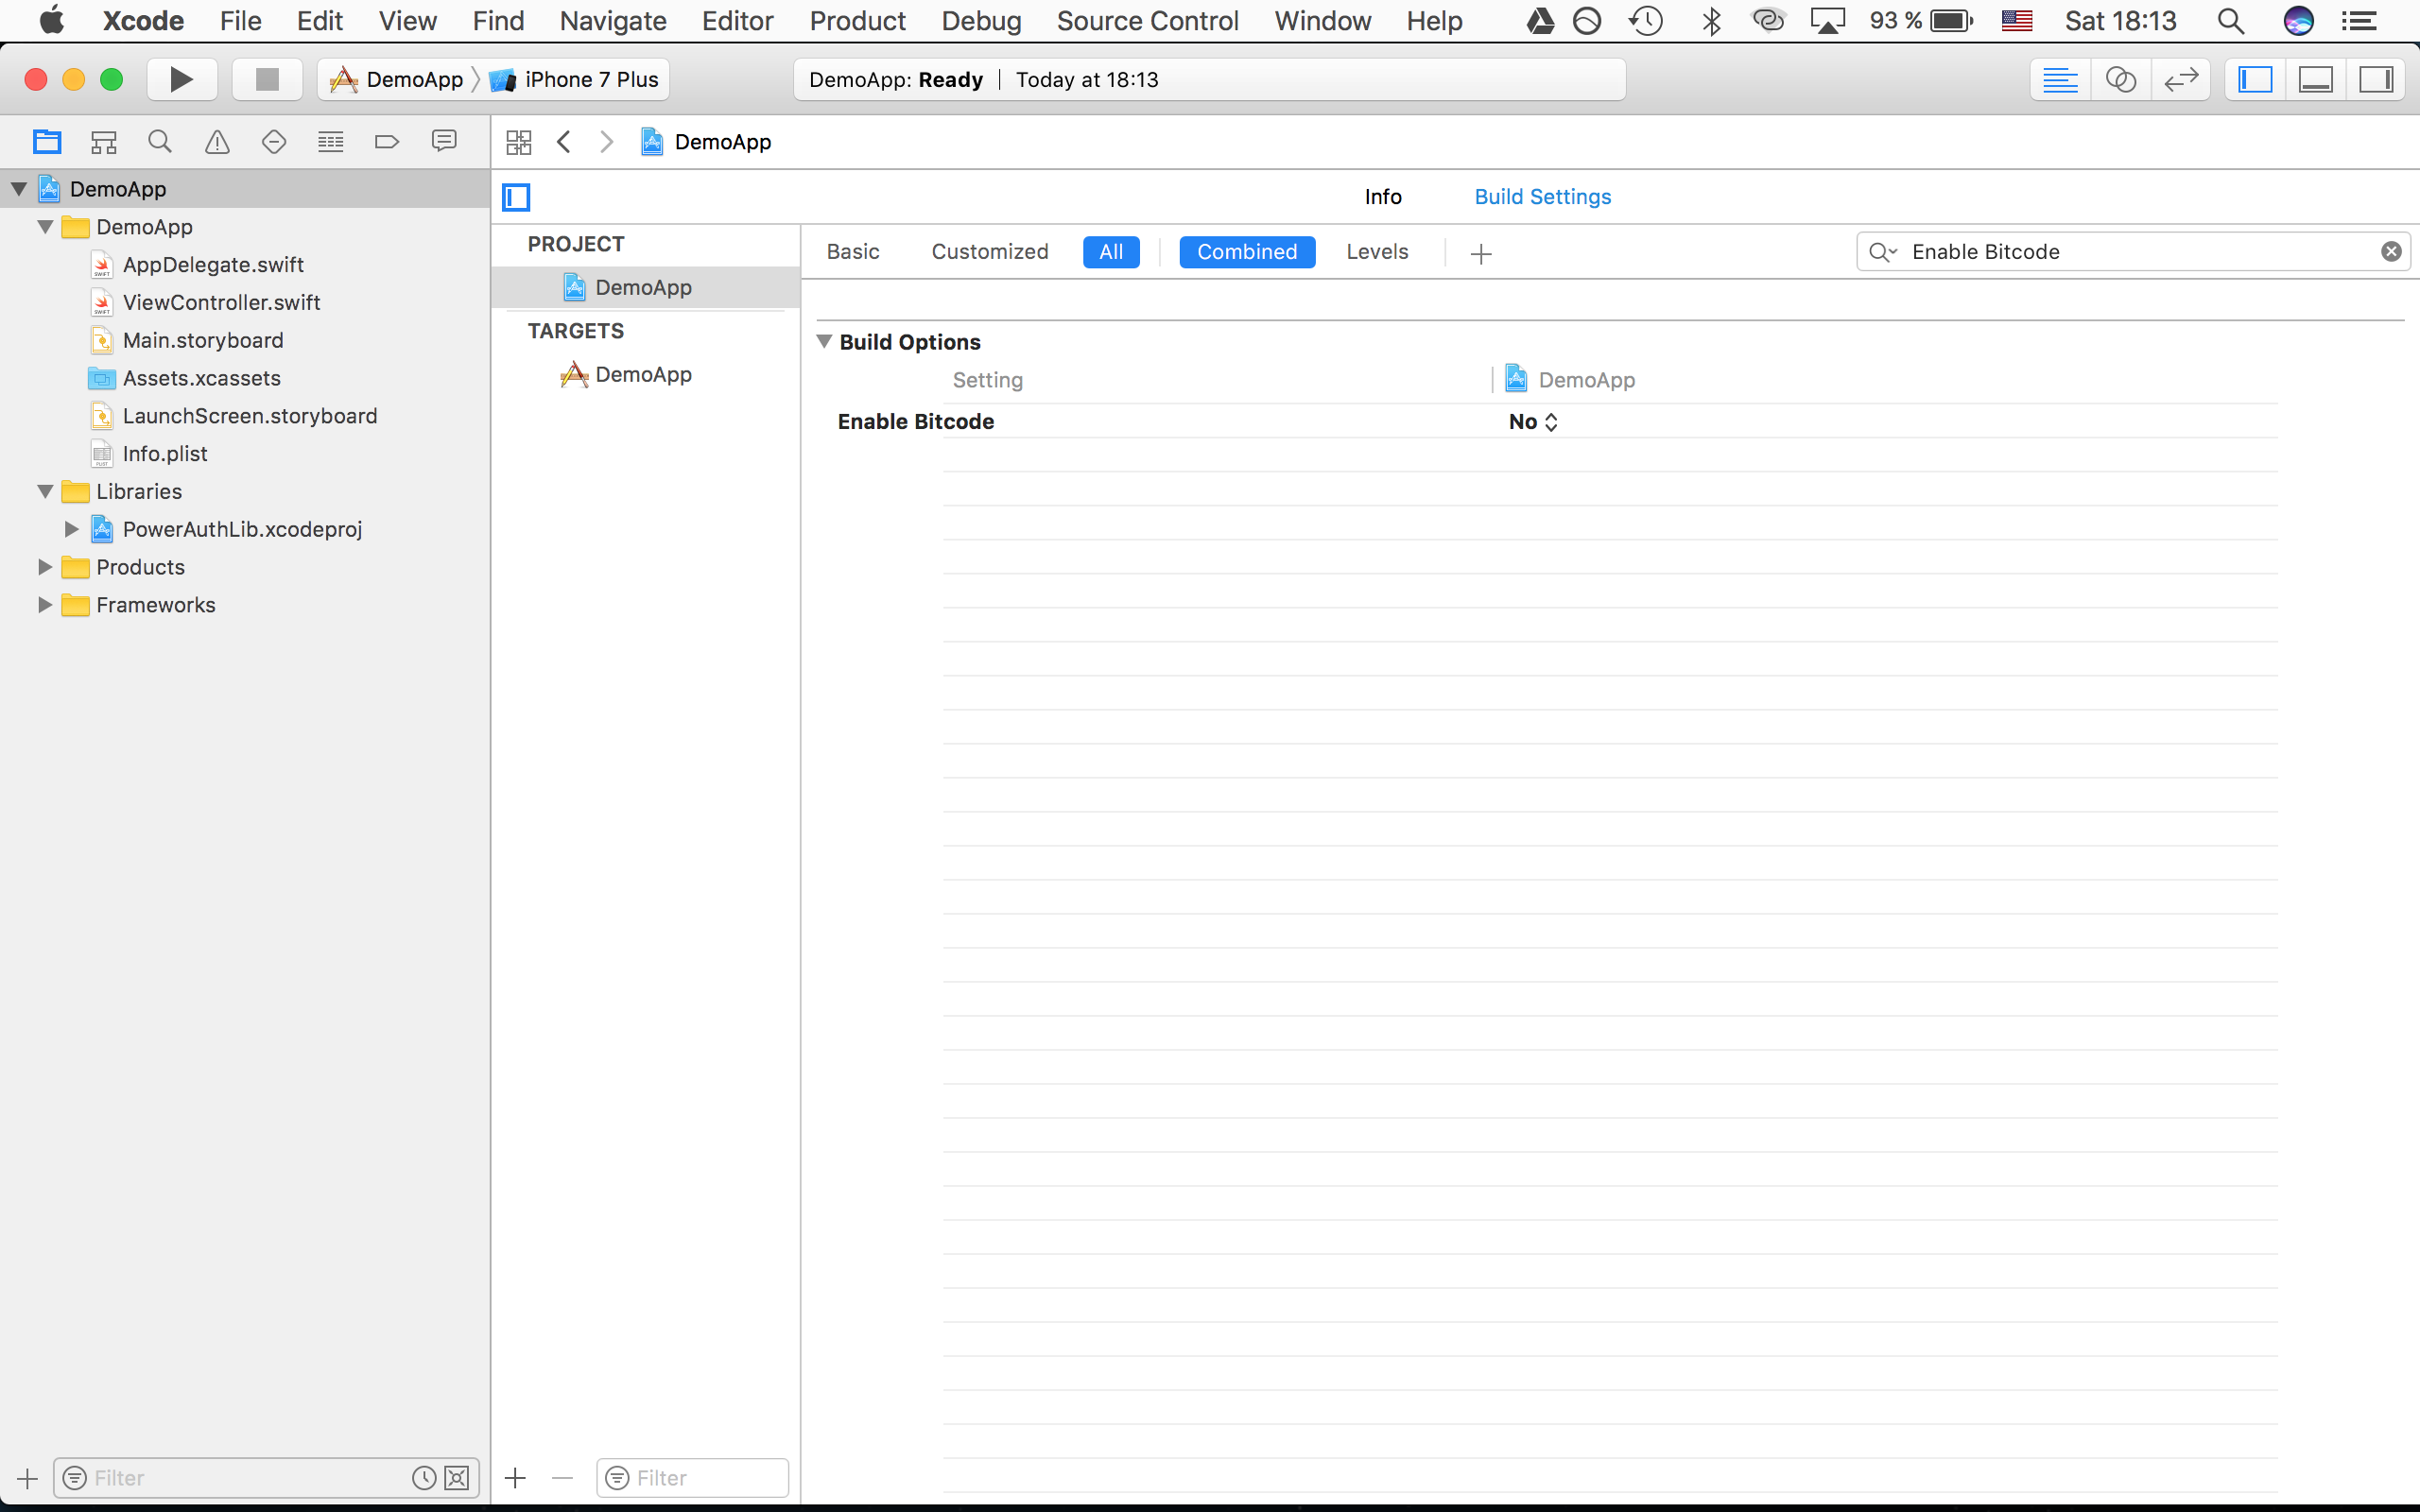Switch to the Build Settings tab
Viewport: 2420px width, 1512px height.
(1542, 197)
